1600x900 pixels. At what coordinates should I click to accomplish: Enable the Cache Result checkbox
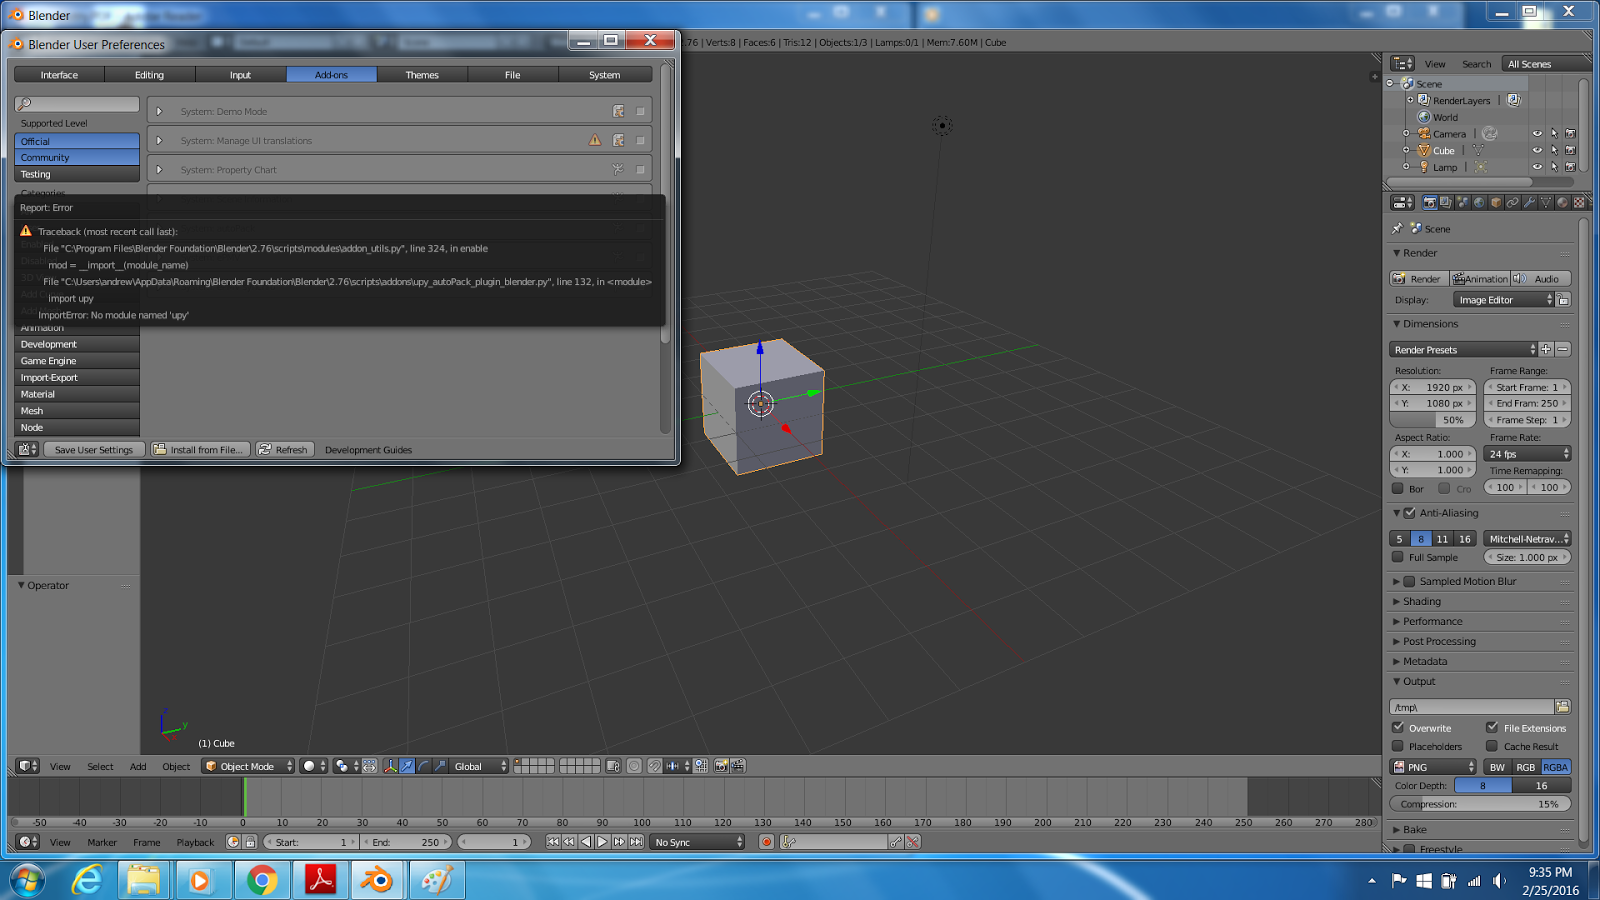(x=1492, y=746)
